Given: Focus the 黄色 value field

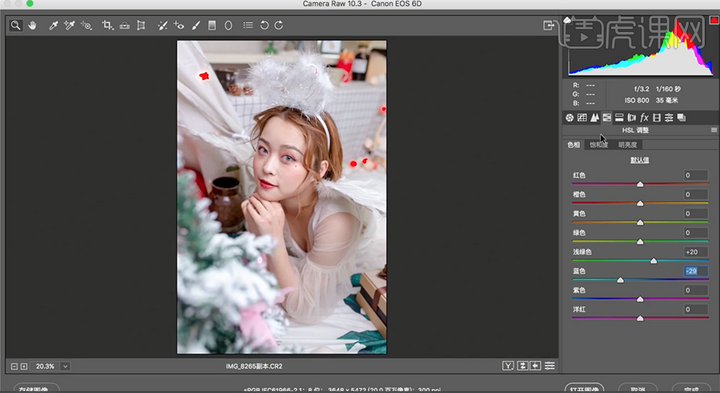Looking at the screenshot, I should [x=695, y=213].
